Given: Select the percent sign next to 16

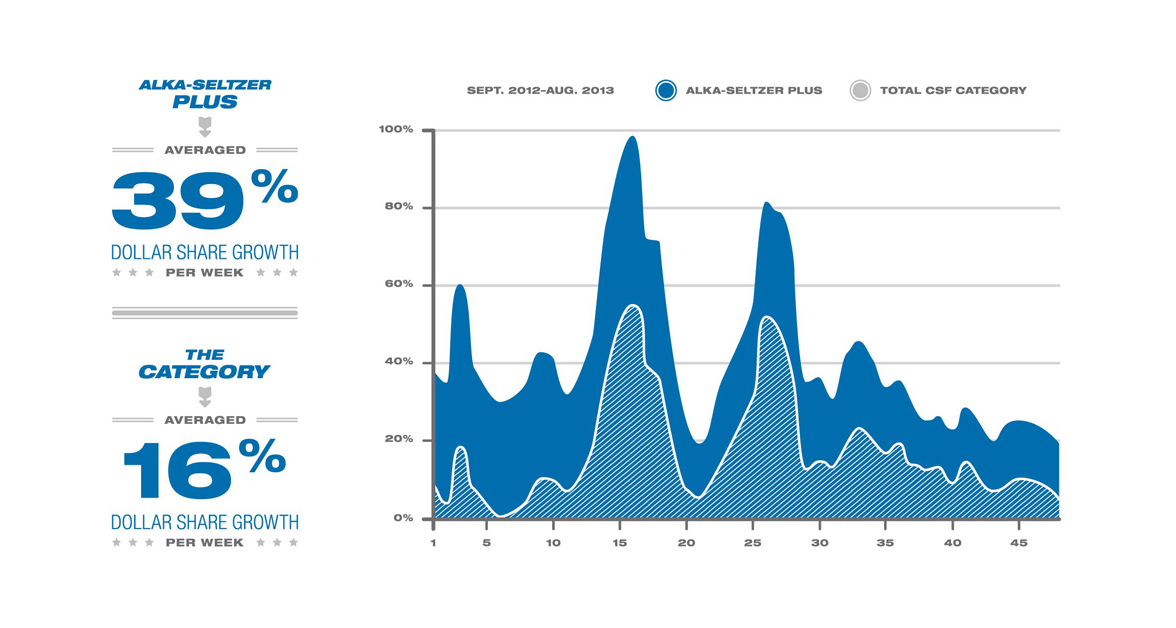Looking at the screenshot, I should (x=262, y=457).
